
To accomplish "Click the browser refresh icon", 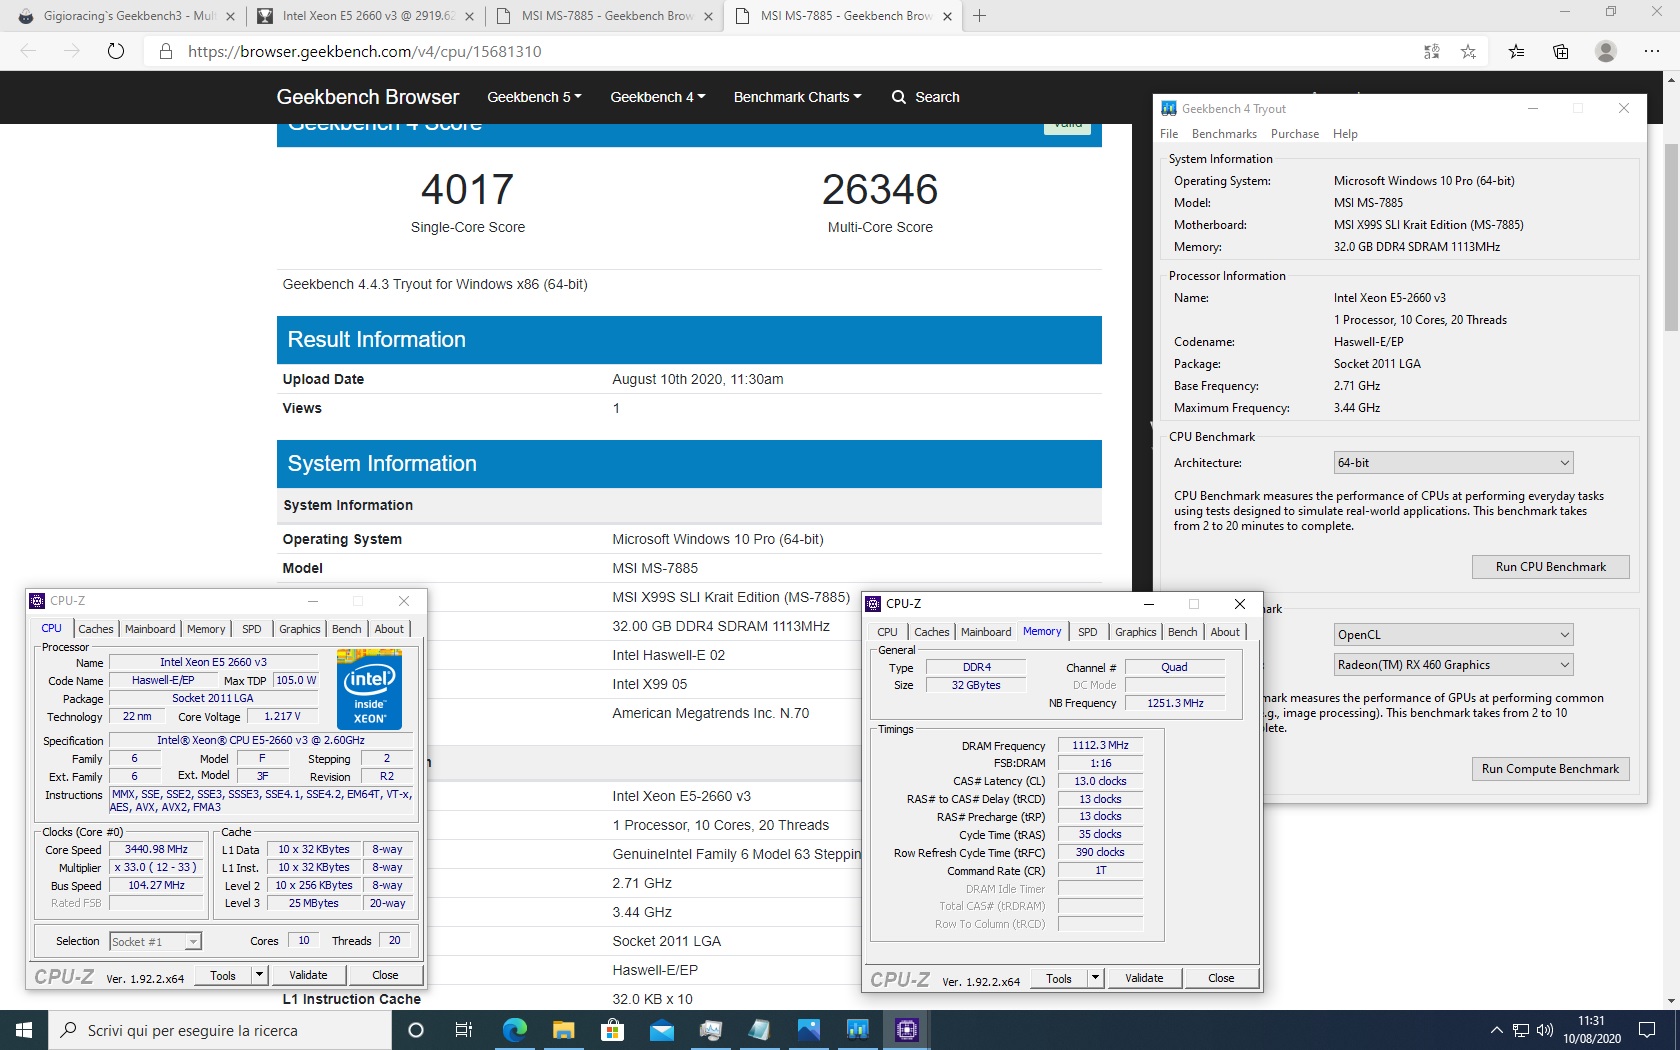I will point(116,51).
